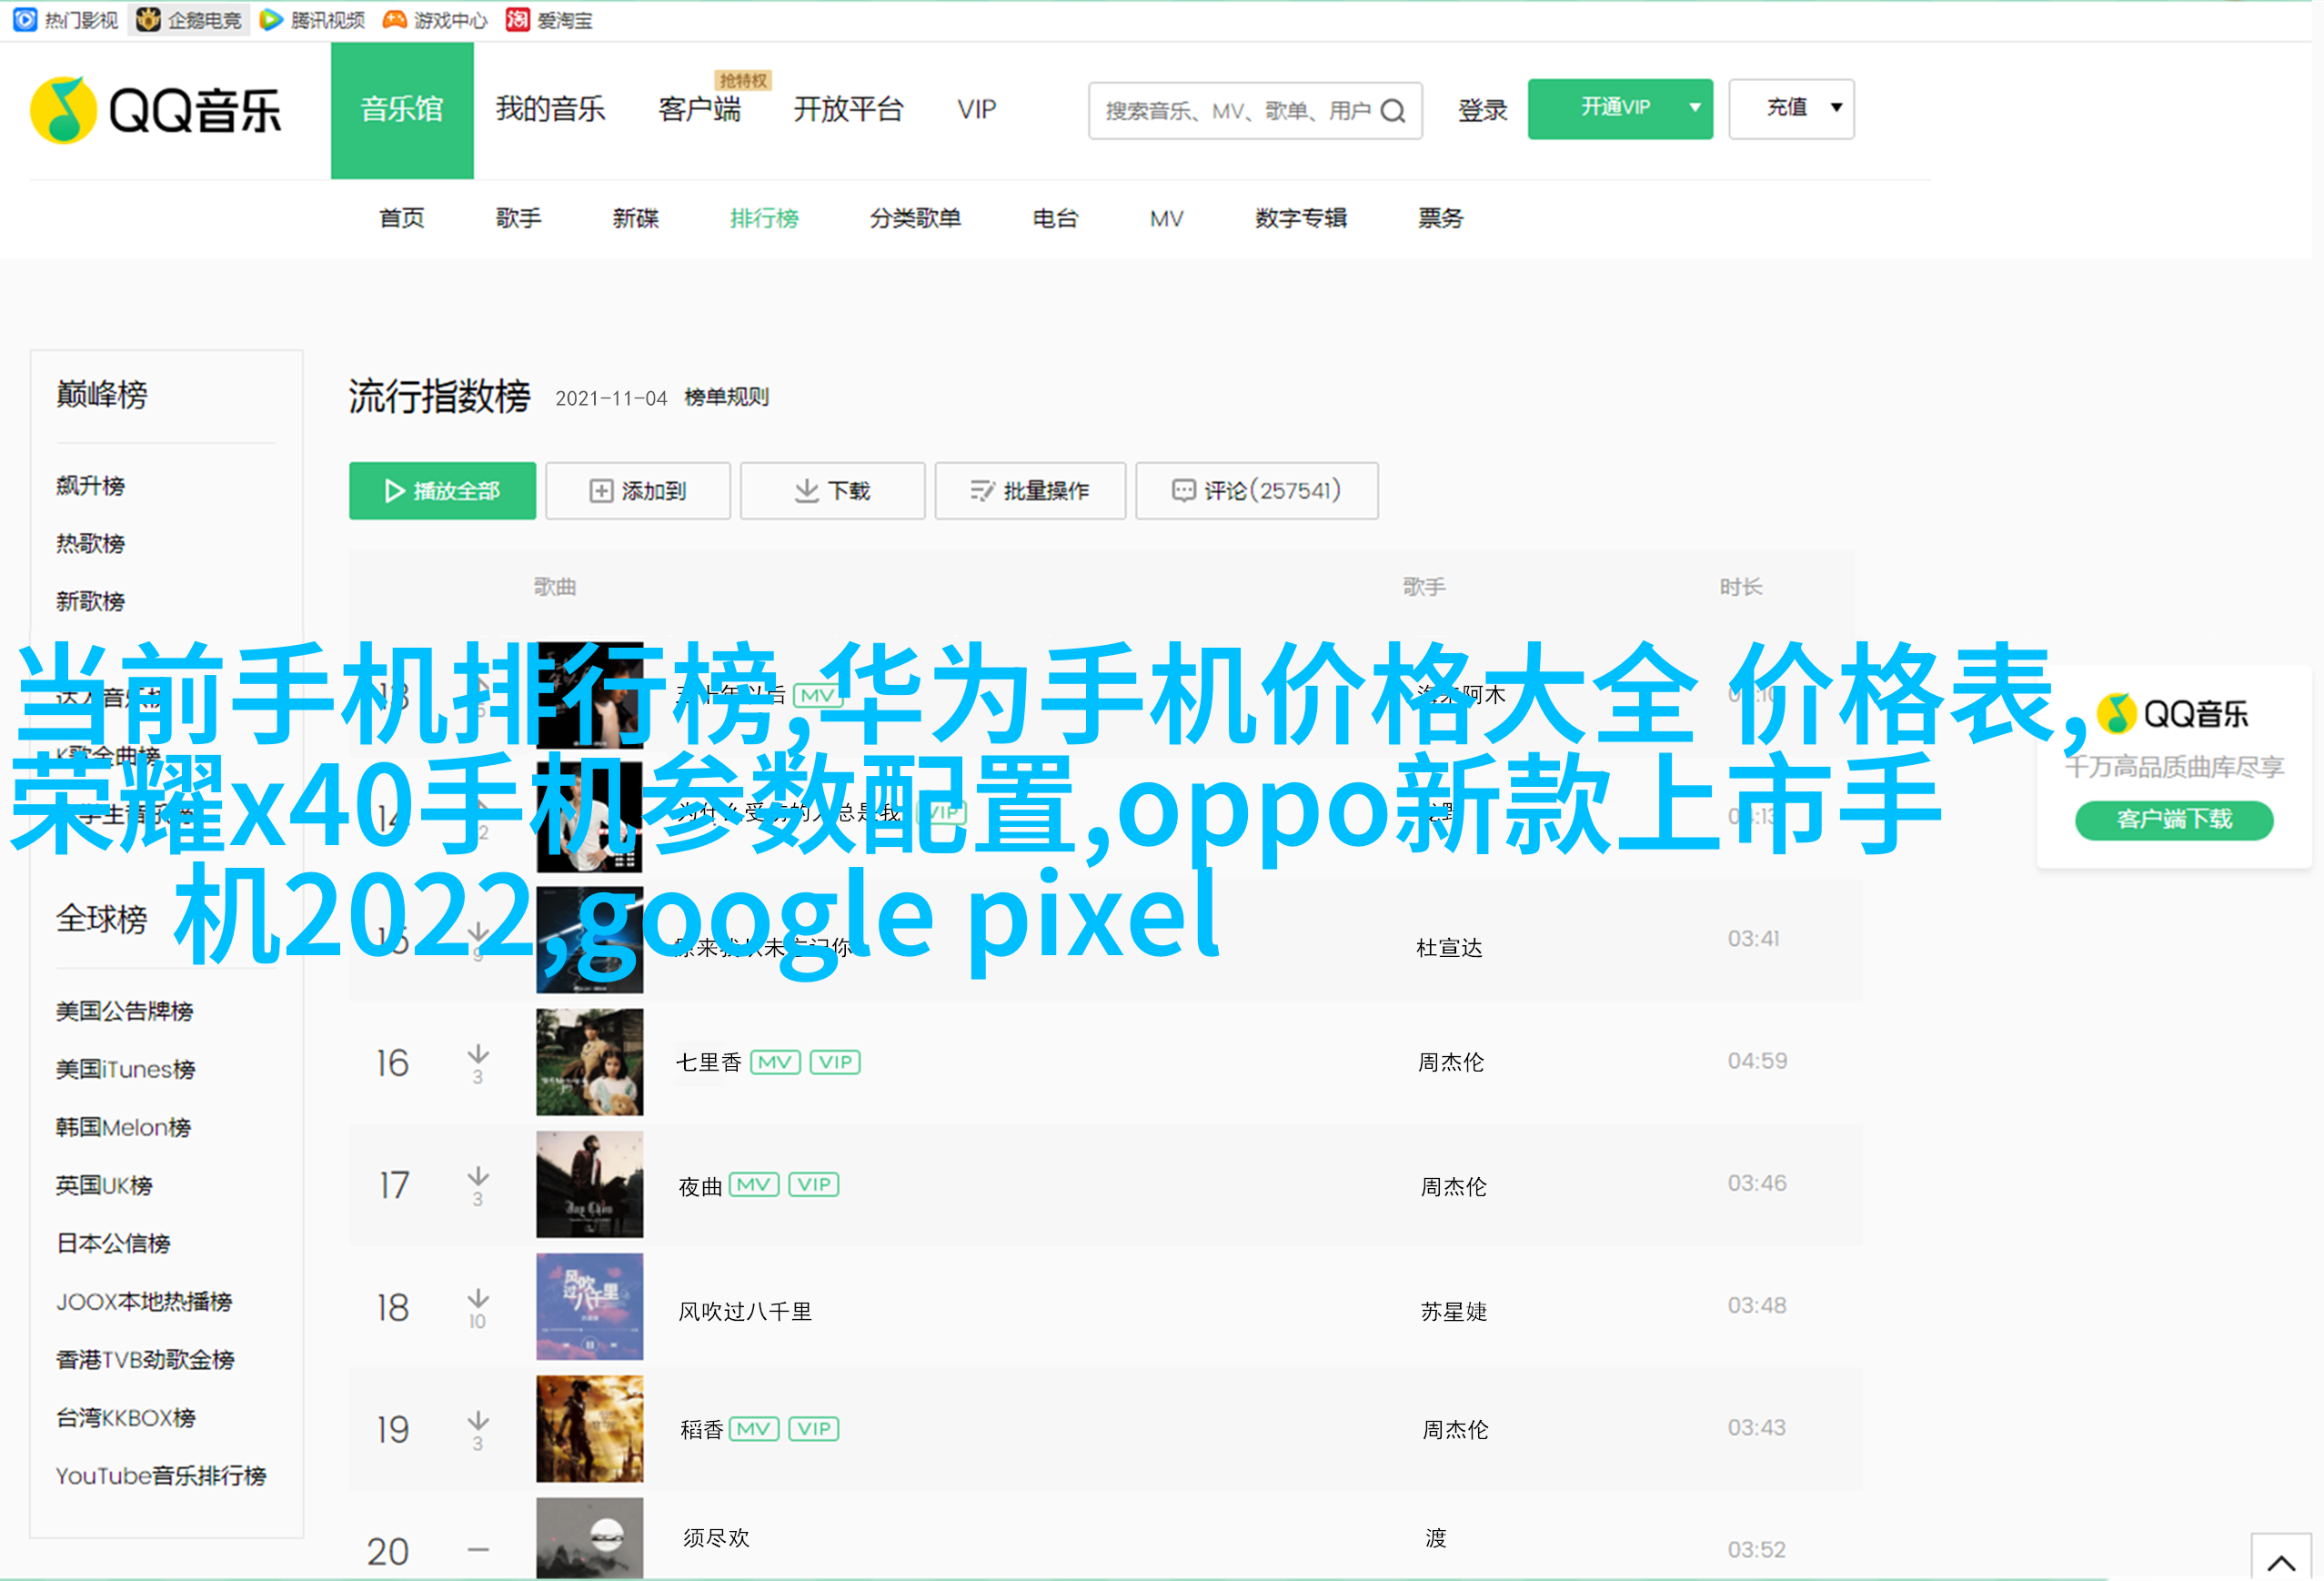Select 排行榜 submenu

click(x=764, y=218)
